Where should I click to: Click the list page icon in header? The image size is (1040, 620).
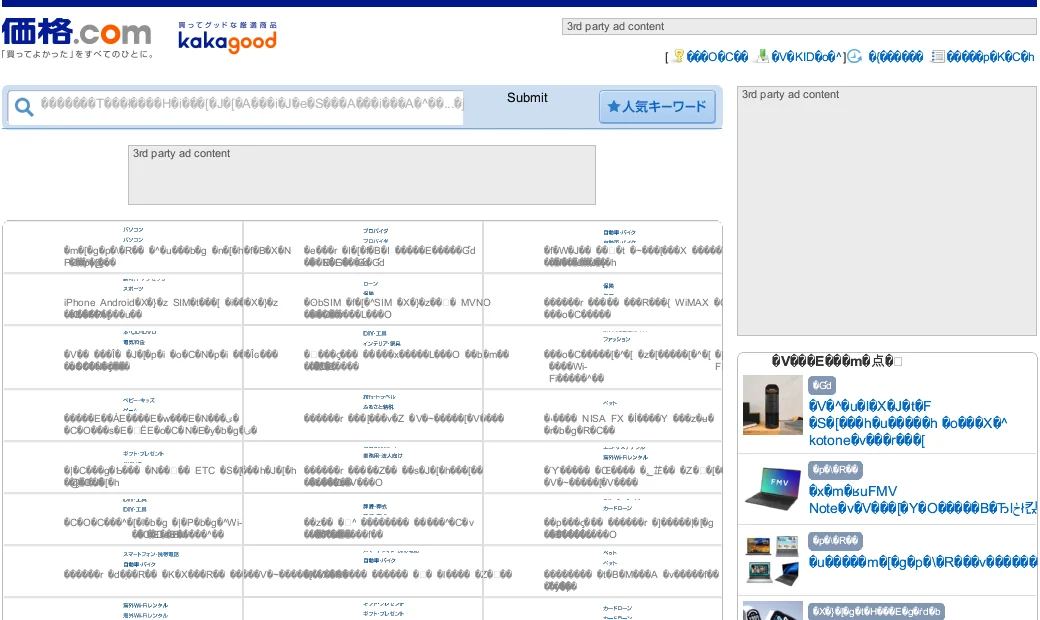937,56
